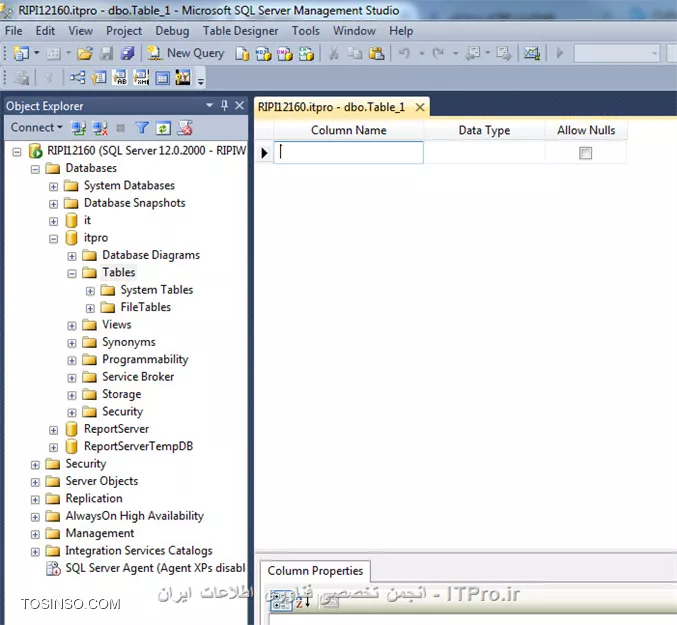This screenshot has height=625, width=677.
Task: Click the Analysis Services XMLA Query icon
Action: pos(306,54)
